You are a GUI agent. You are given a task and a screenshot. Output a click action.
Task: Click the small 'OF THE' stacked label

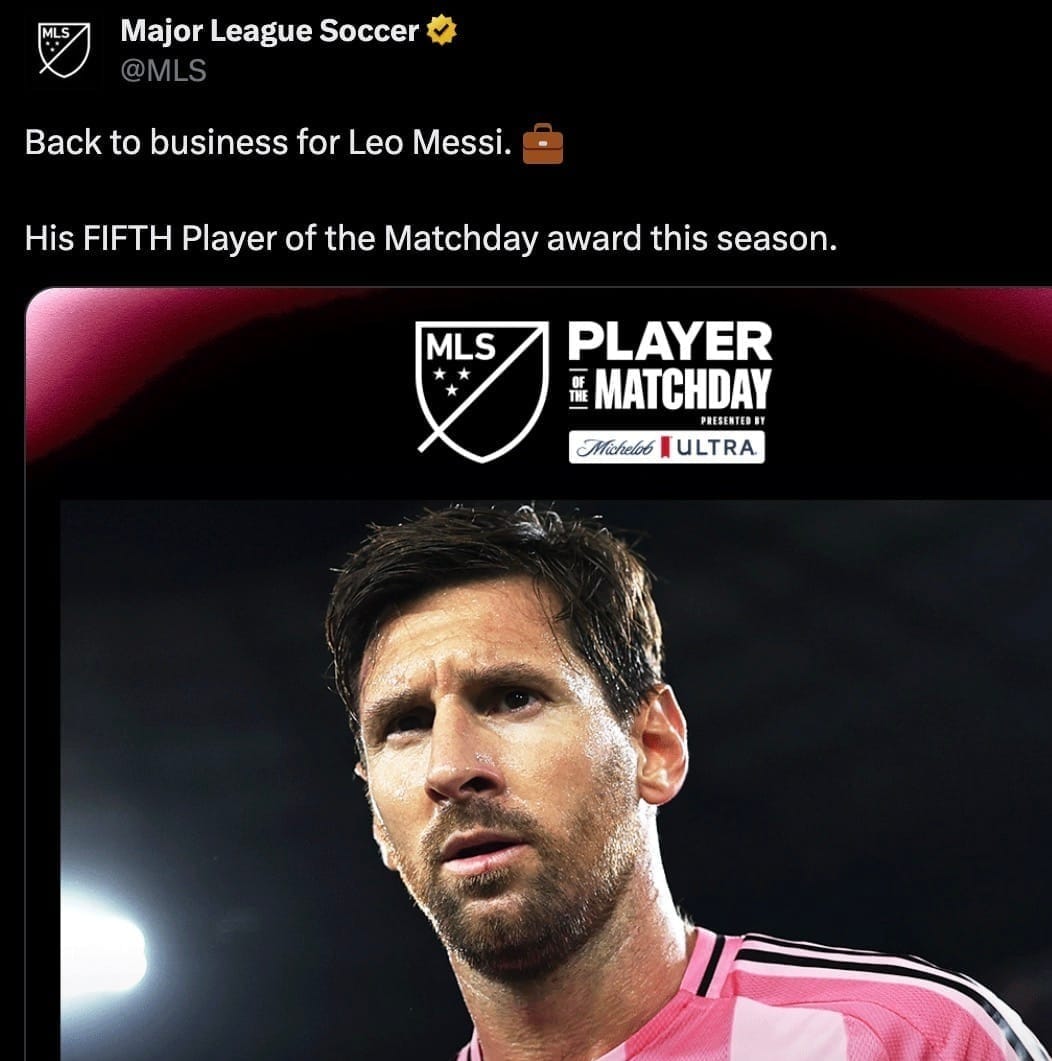pyautogui.click(x=579, y=391)
